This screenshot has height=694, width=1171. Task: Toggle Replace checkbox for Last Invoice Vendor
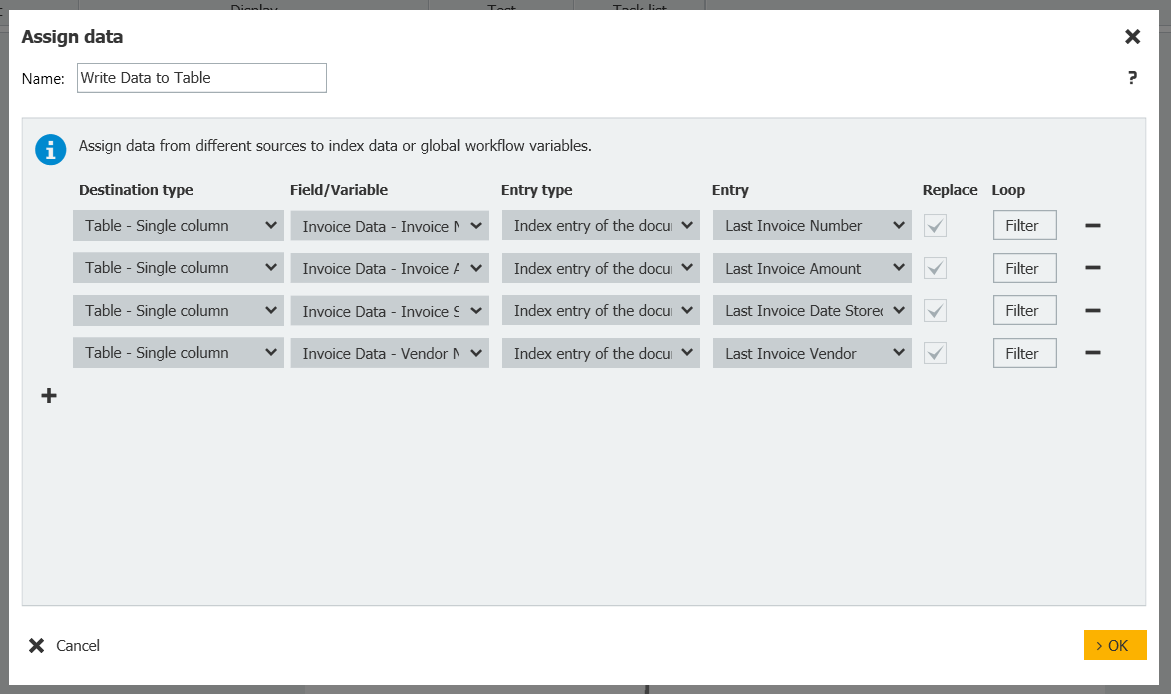[x=935, y=353]
